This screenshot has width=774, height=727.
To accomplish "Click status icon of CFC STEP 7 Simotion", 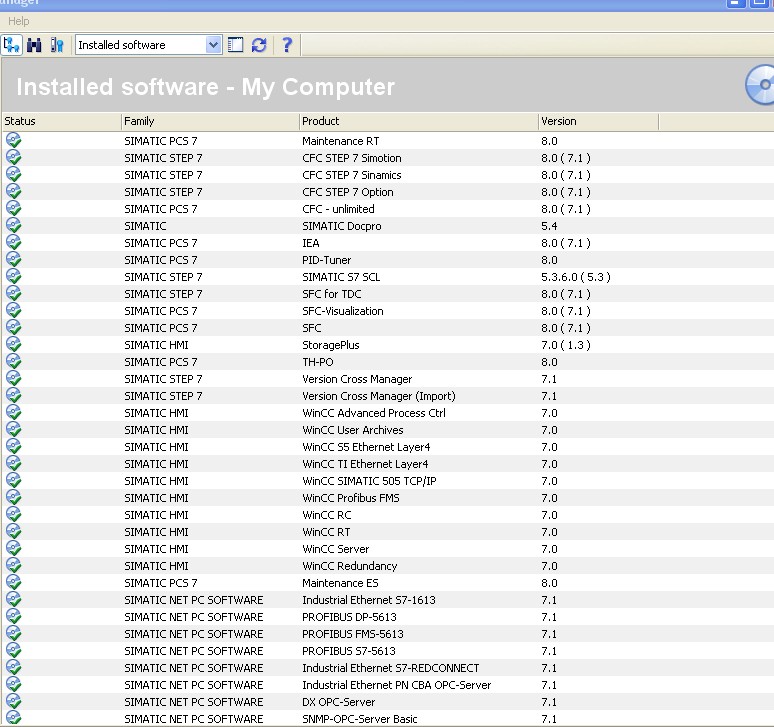I will pos(13,157).
